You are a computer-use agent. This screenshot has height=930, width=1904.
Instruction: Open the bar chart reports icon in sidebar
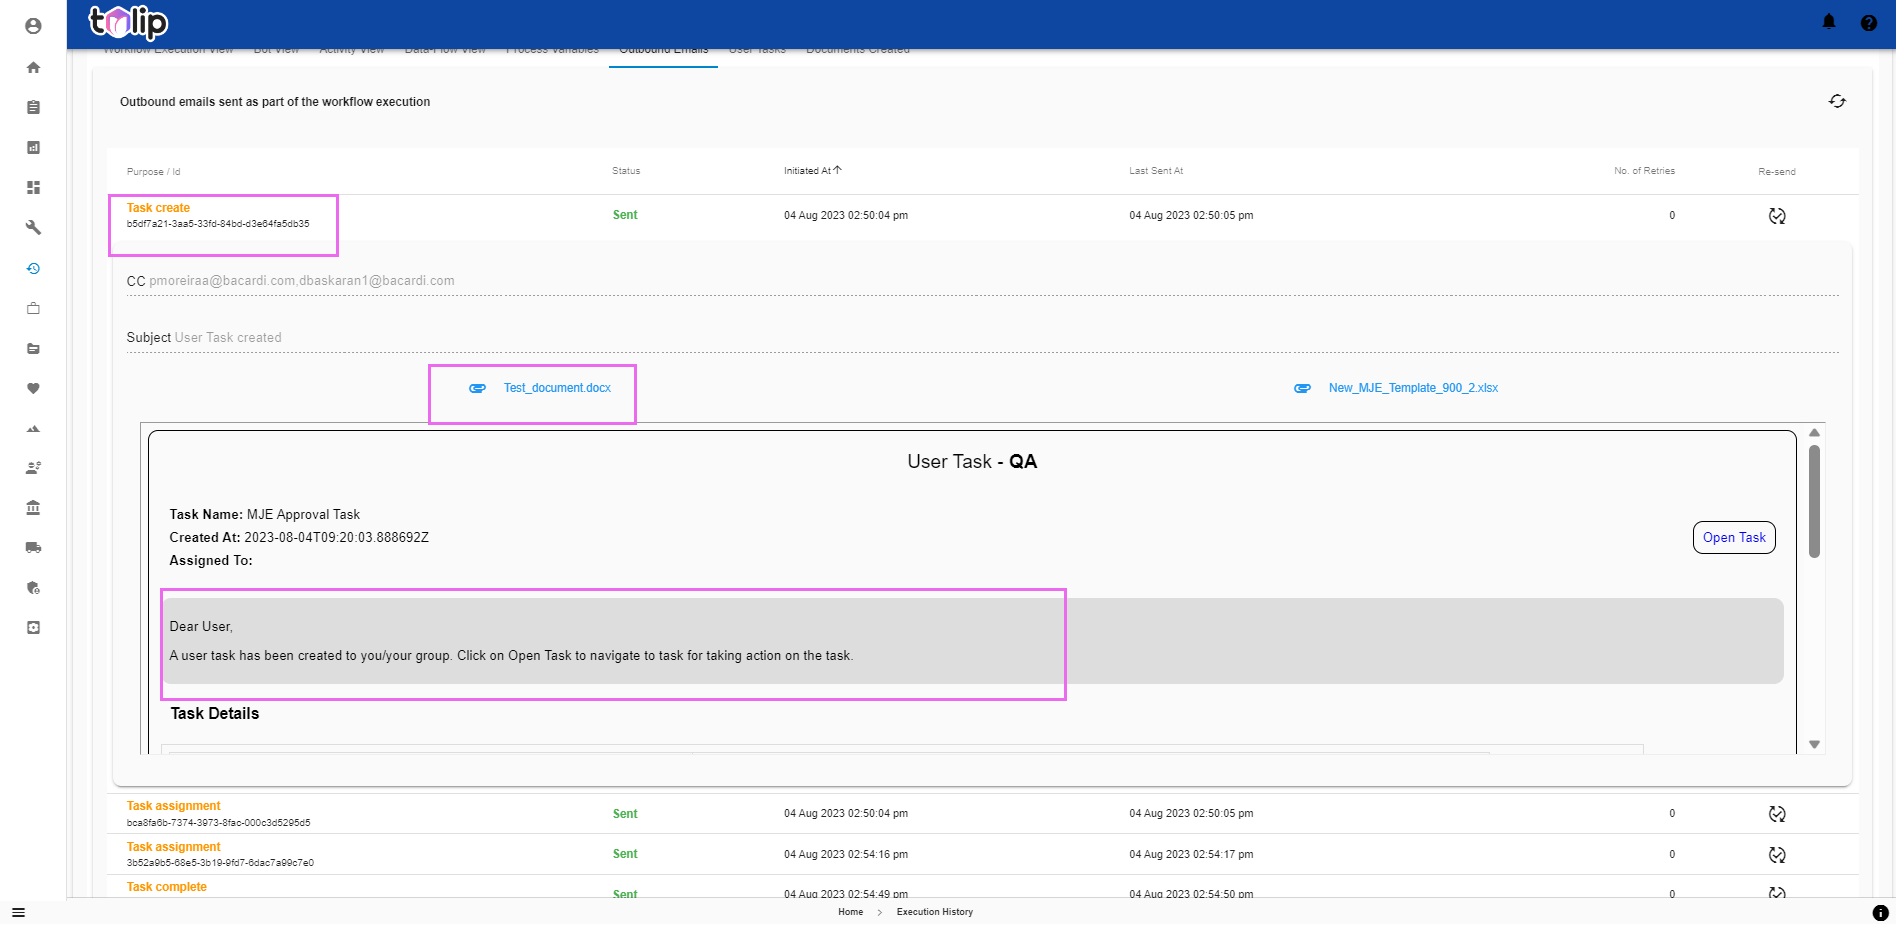coord(33,147)
